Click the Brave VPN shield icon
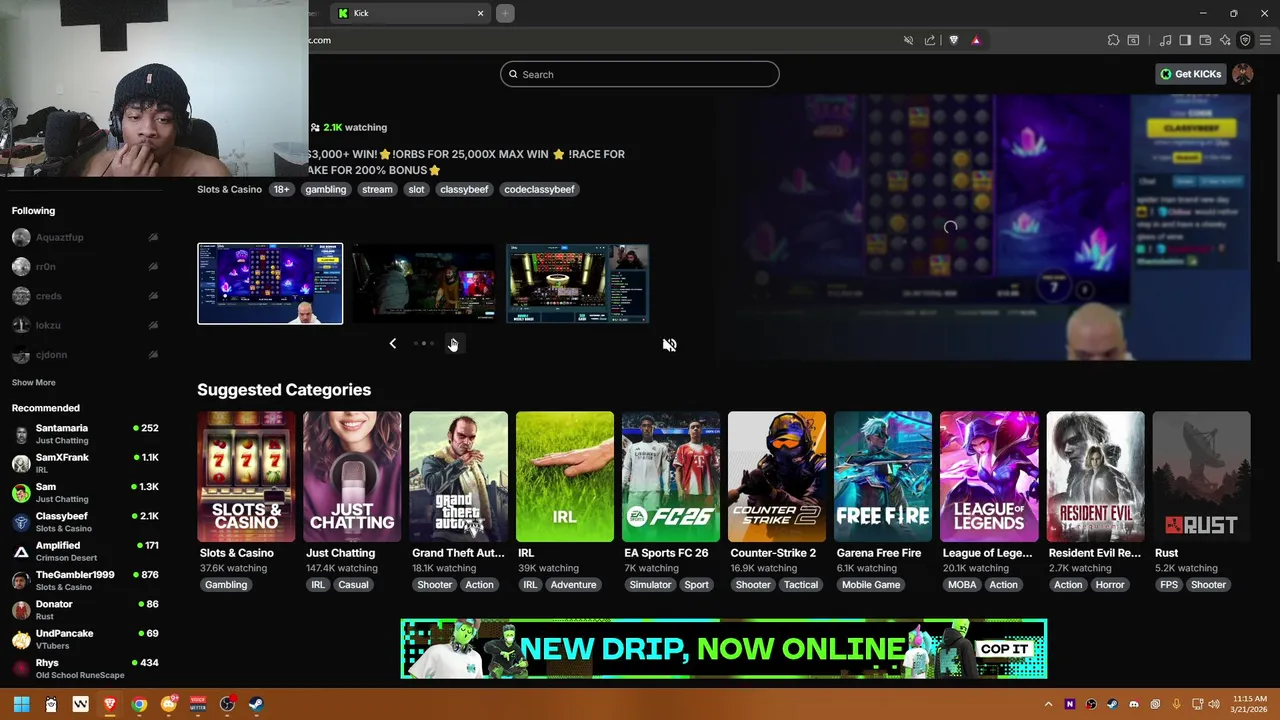 (x=1245, y=40)
